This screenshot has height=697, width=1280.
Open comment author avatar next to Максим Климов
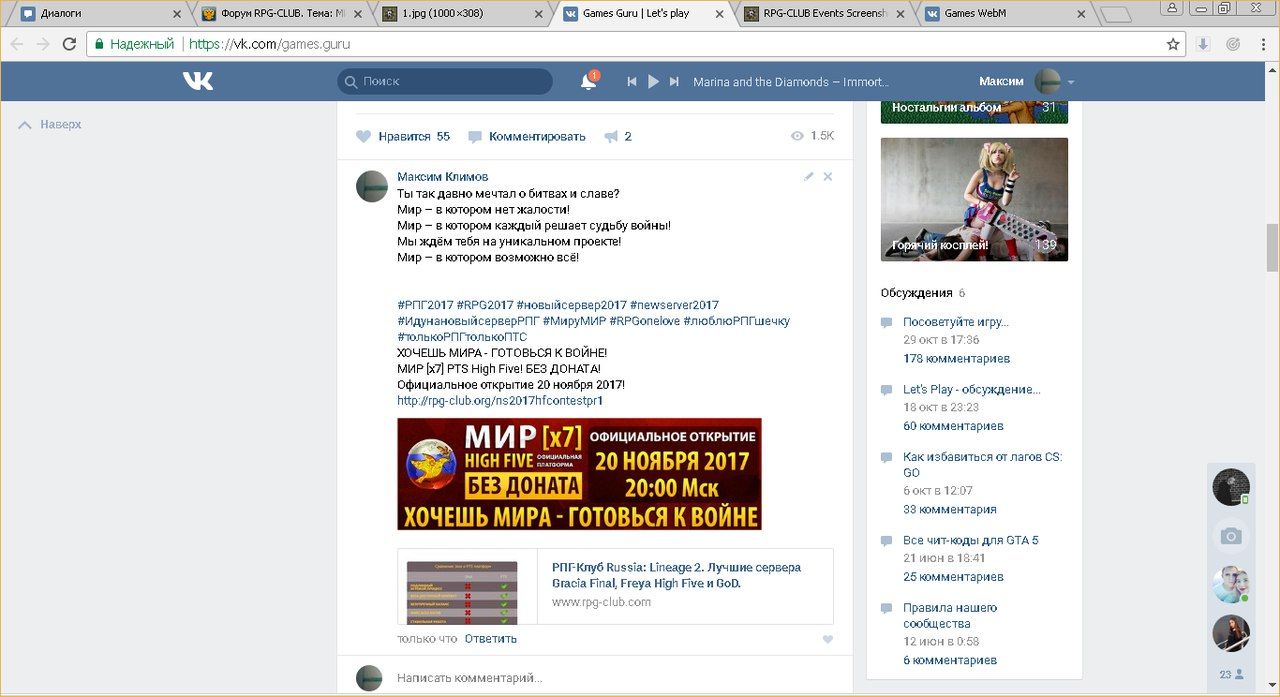pos(372,186)
